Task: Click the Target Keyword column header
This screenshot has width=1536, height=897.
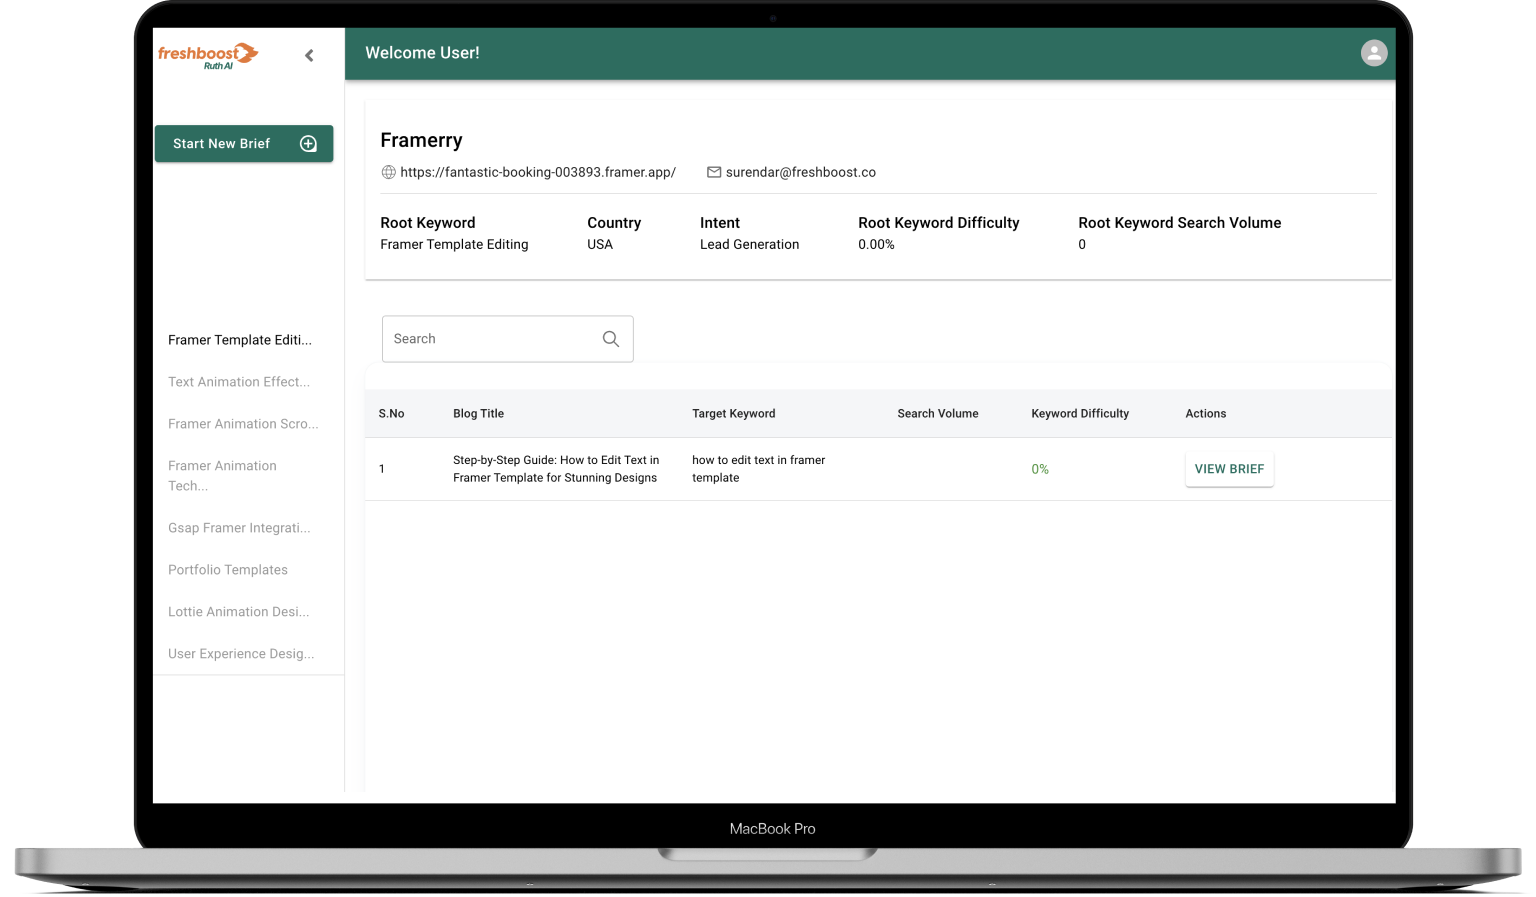Action: (734, 414)
